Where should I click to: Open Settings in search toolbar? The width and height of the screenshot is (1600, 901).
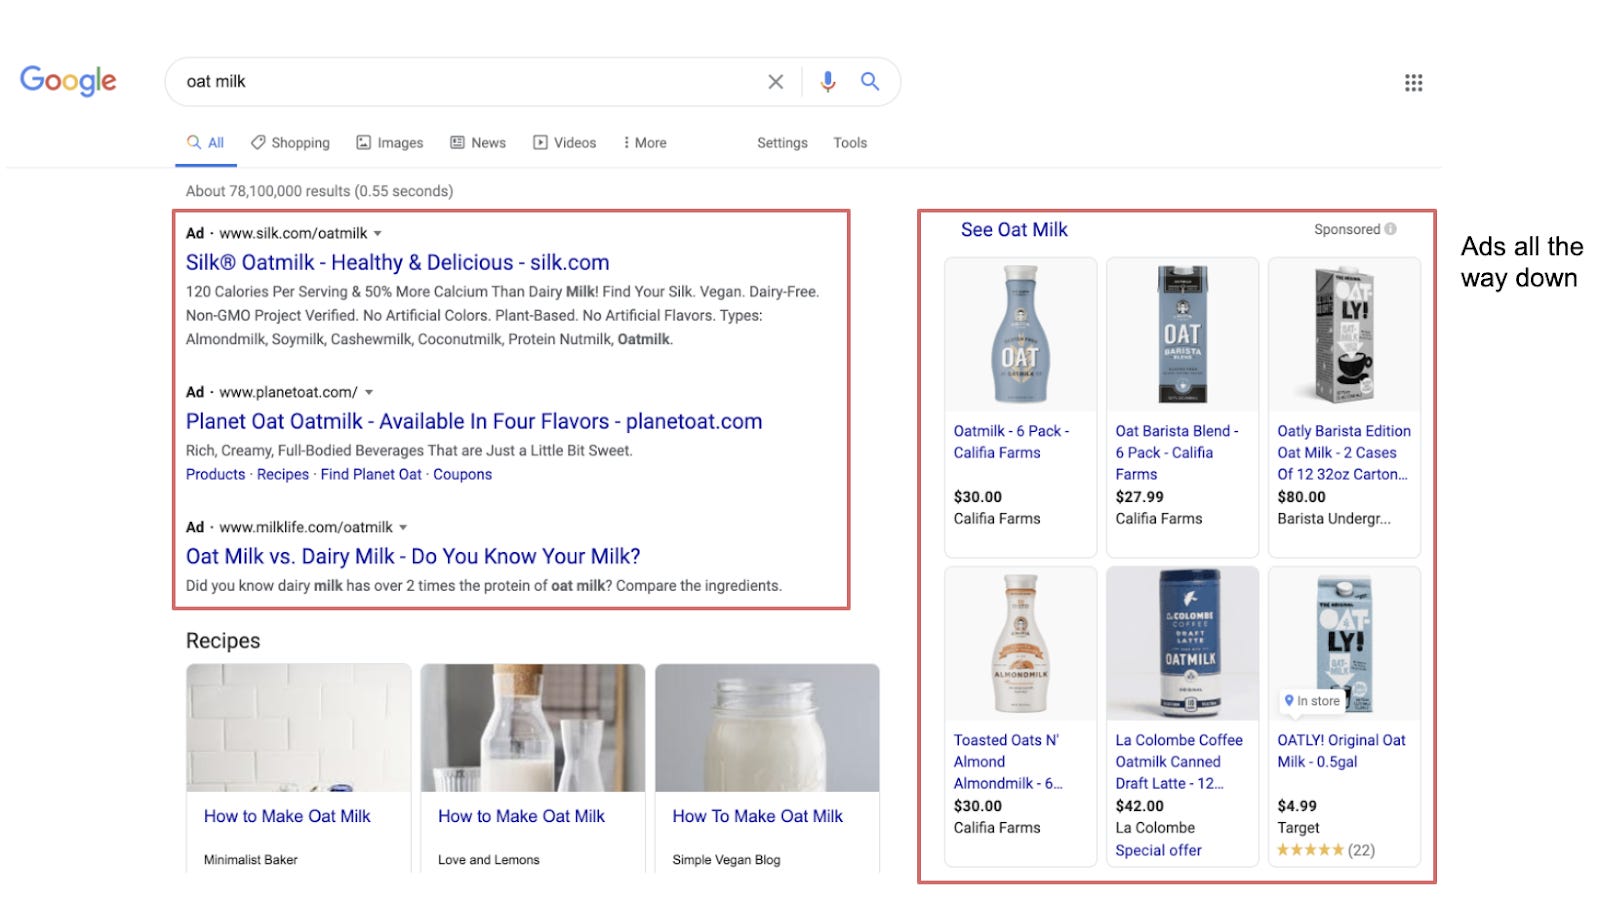coord(782,143)
